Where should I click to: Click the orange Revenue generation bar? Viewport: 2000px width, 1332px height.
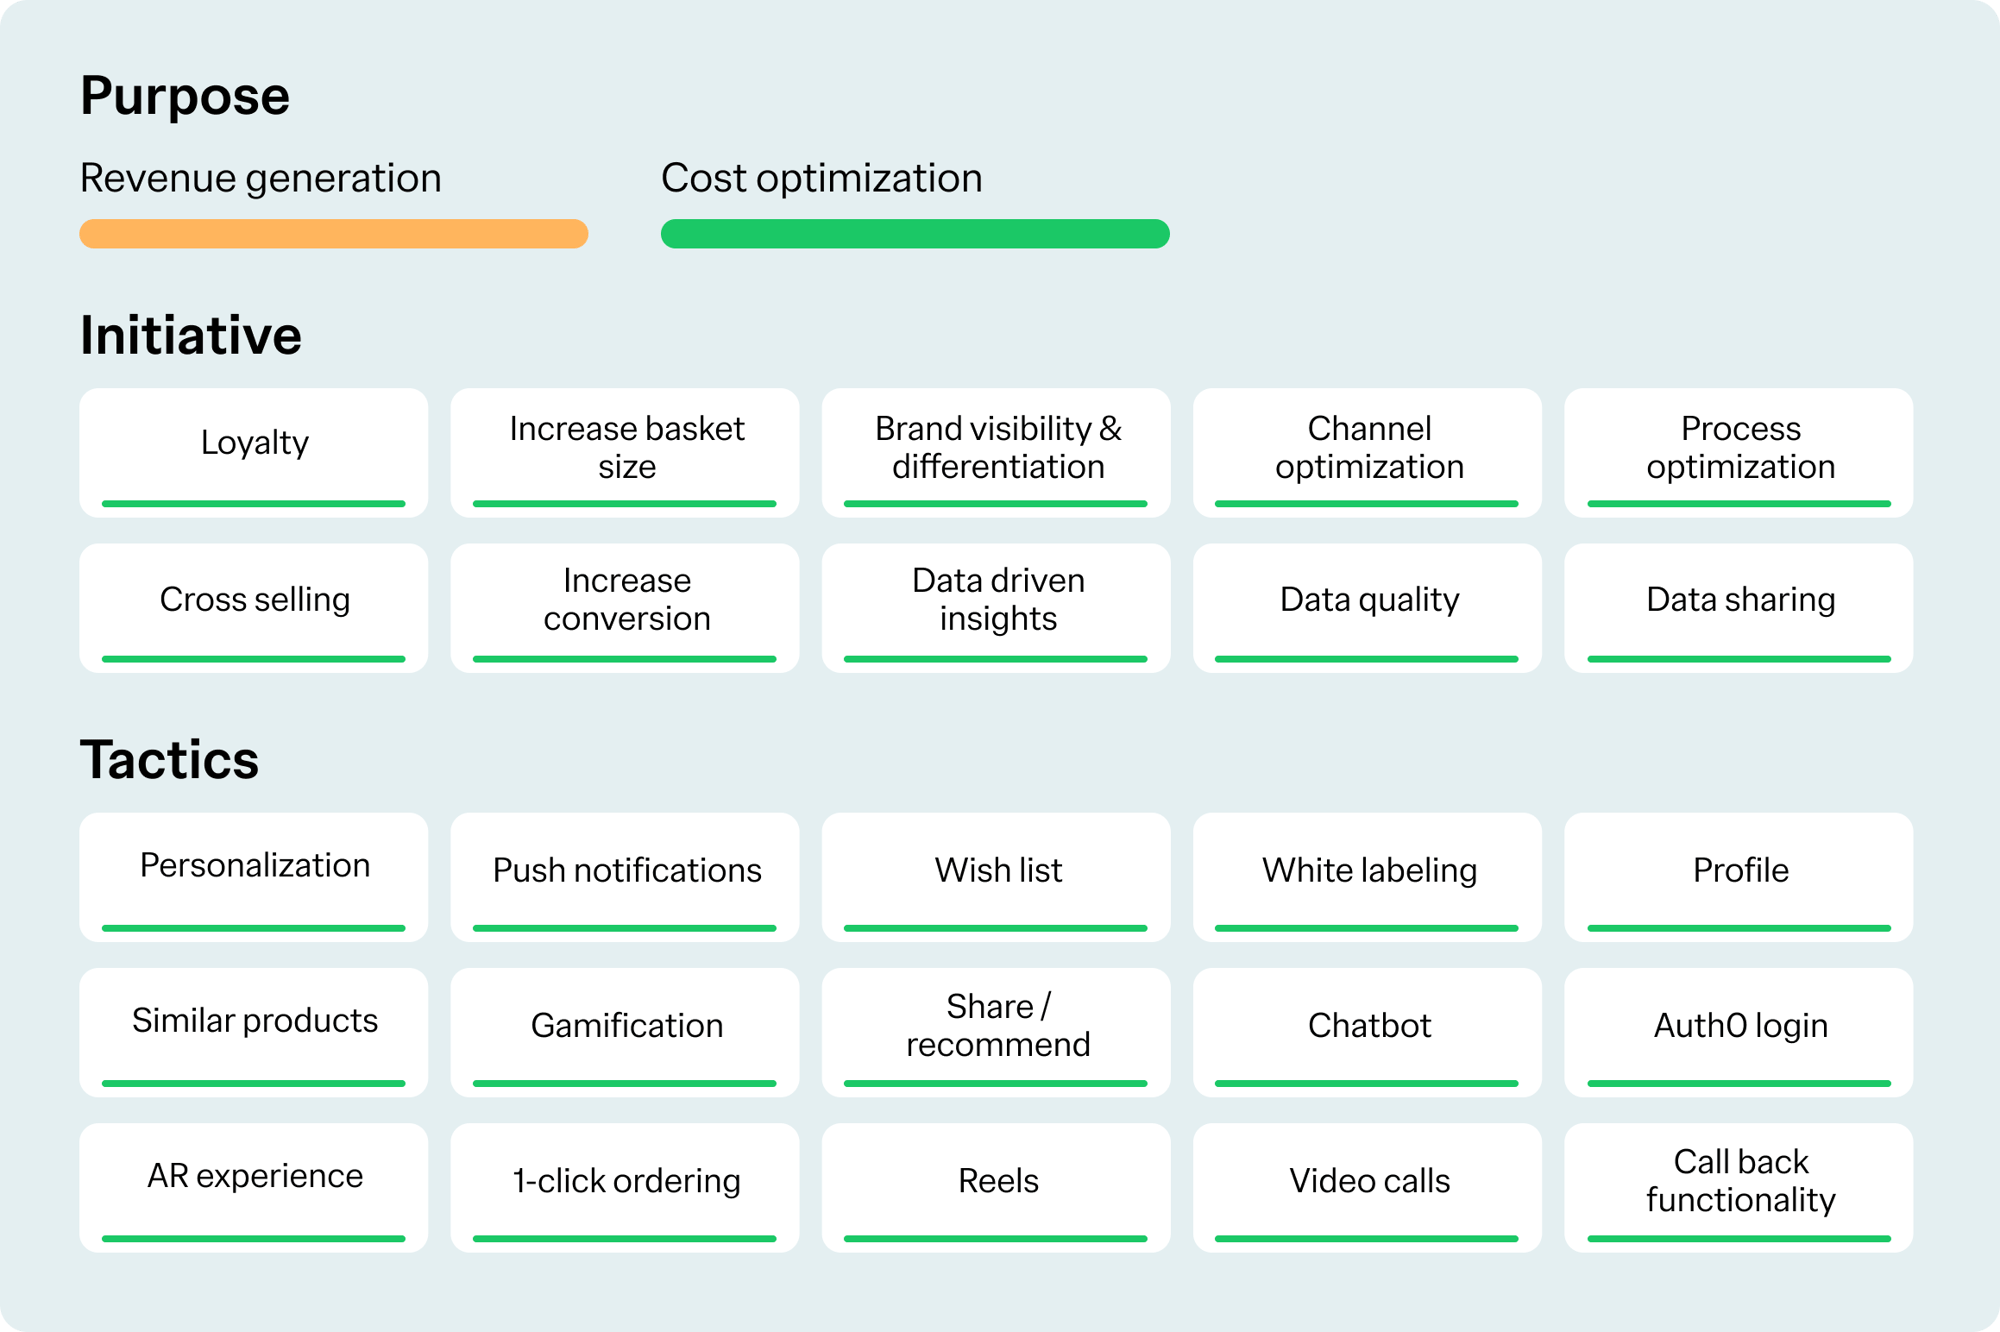[x=333, y=233]
